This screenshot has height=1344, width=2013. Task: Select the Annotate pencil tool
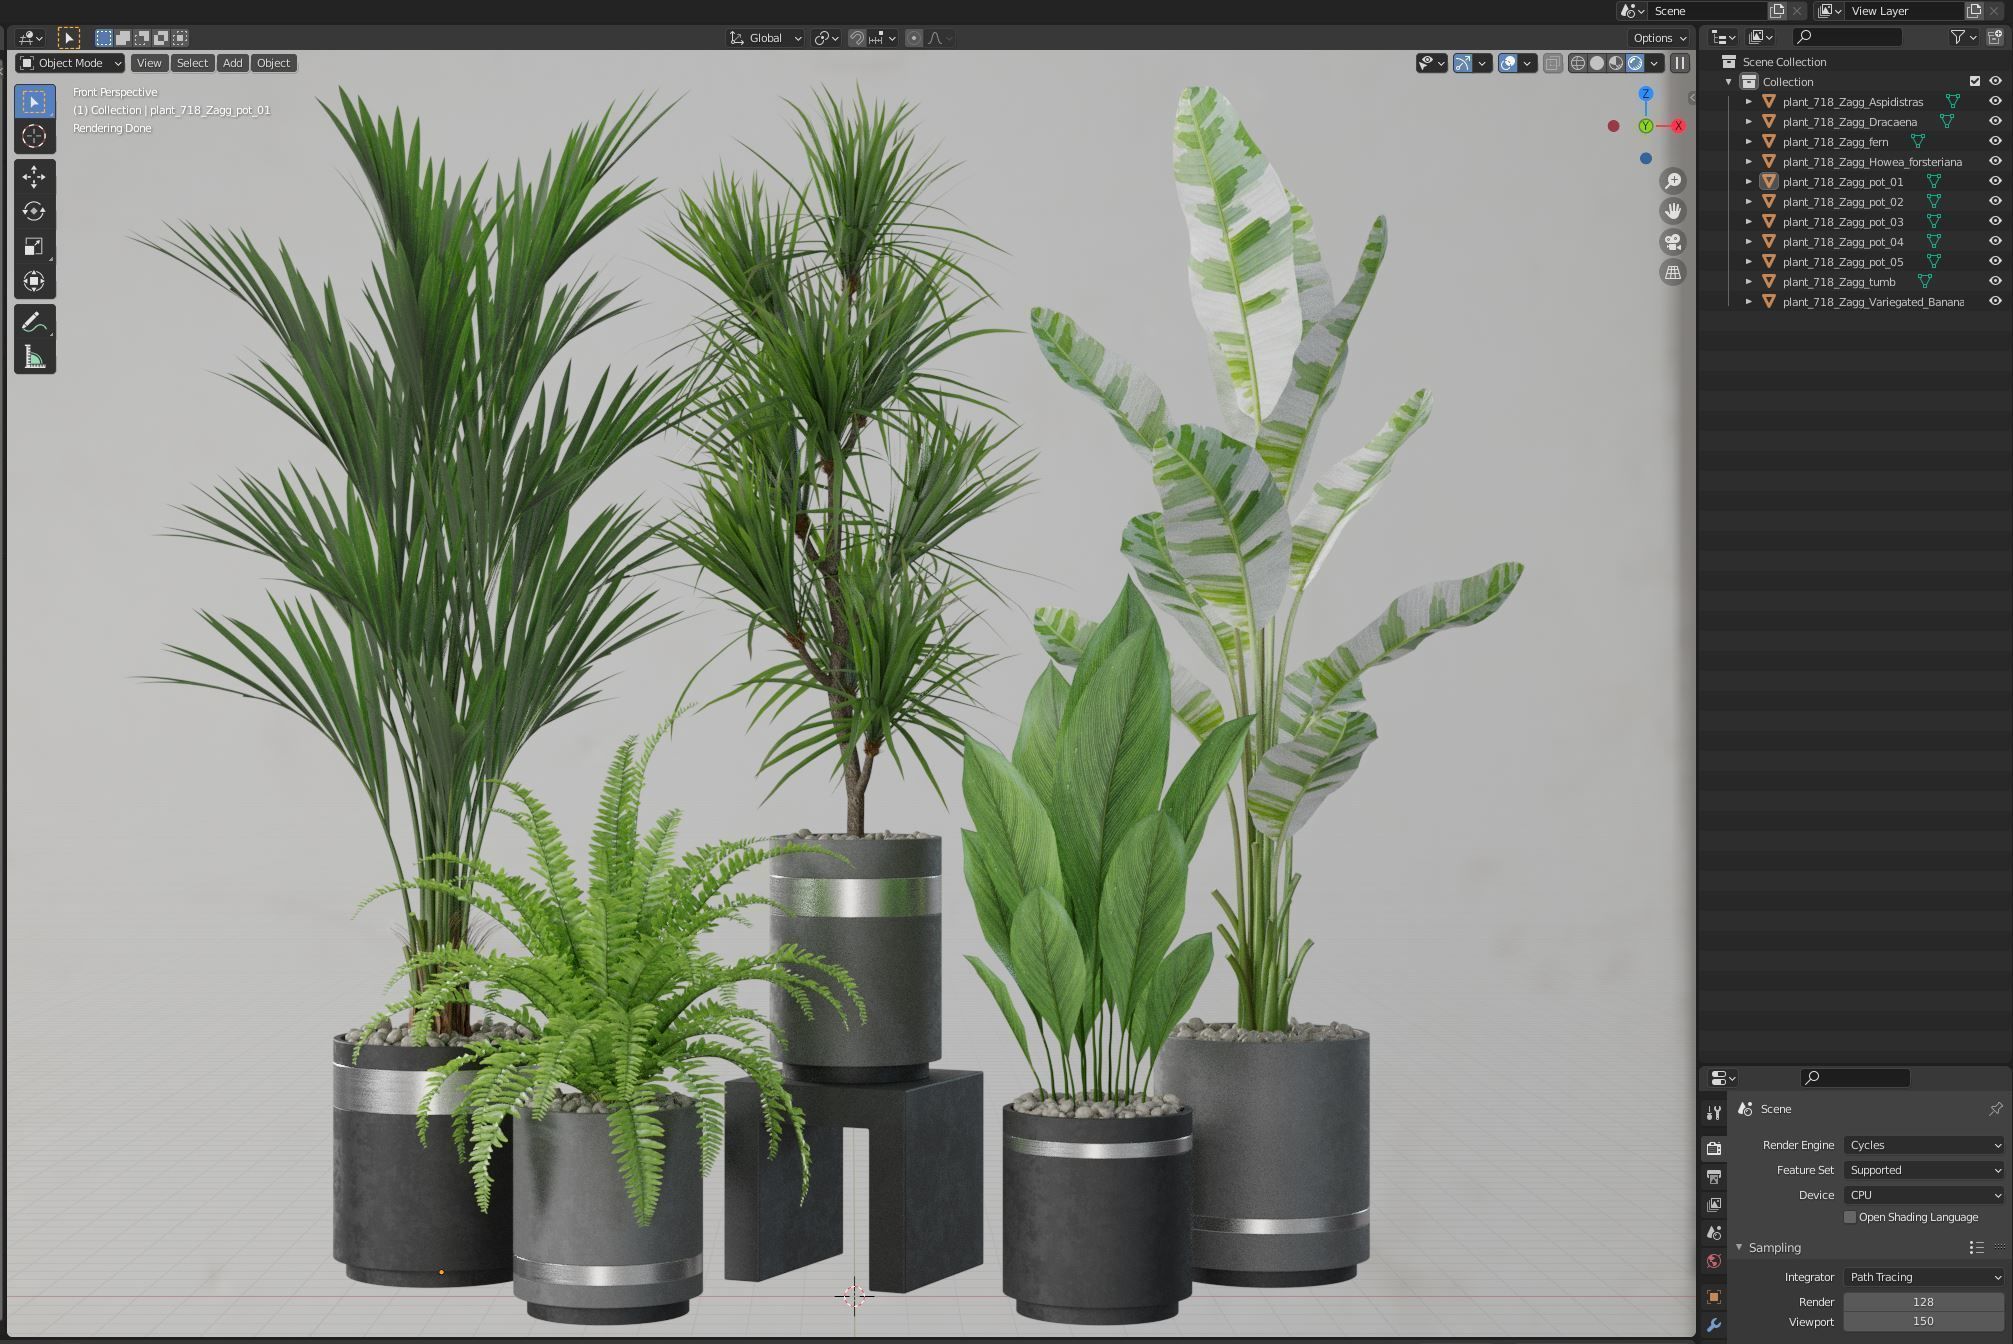click(34, 323)
